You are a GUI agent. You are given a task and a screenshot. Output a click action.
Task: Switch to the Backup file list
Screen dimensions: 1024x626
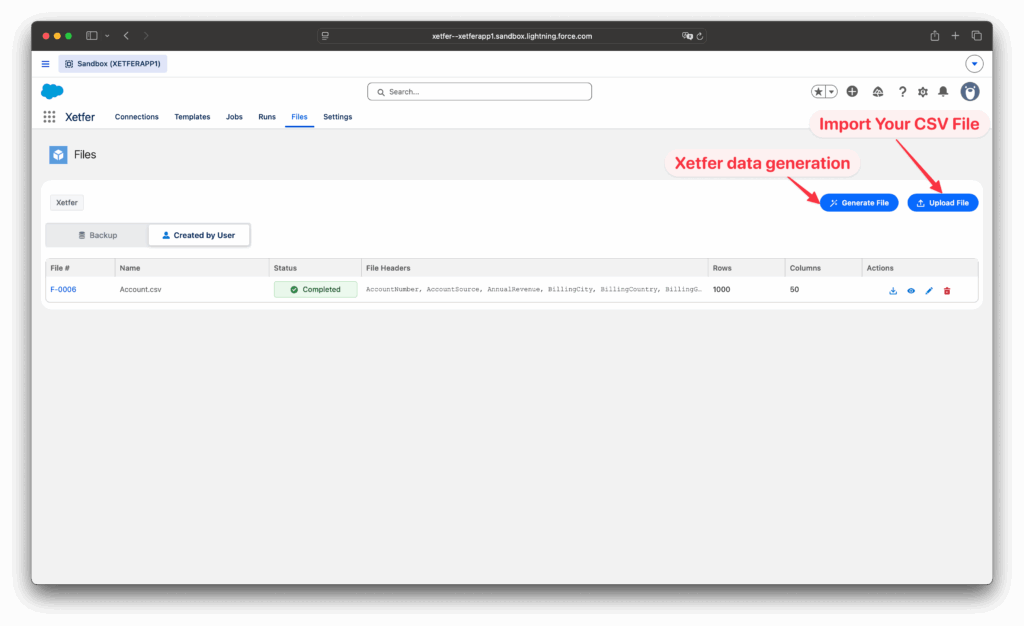coord(97,235)
